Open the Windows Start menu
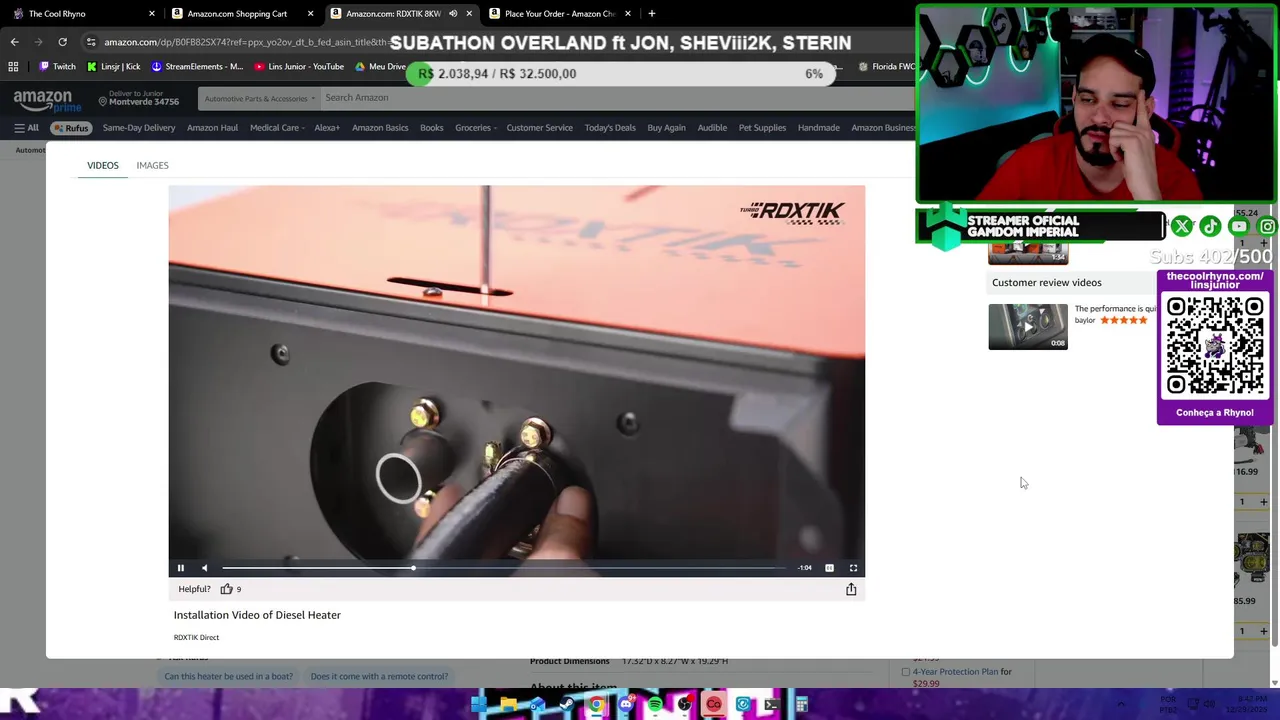The image size is (1280, 720). click(479, 705)
